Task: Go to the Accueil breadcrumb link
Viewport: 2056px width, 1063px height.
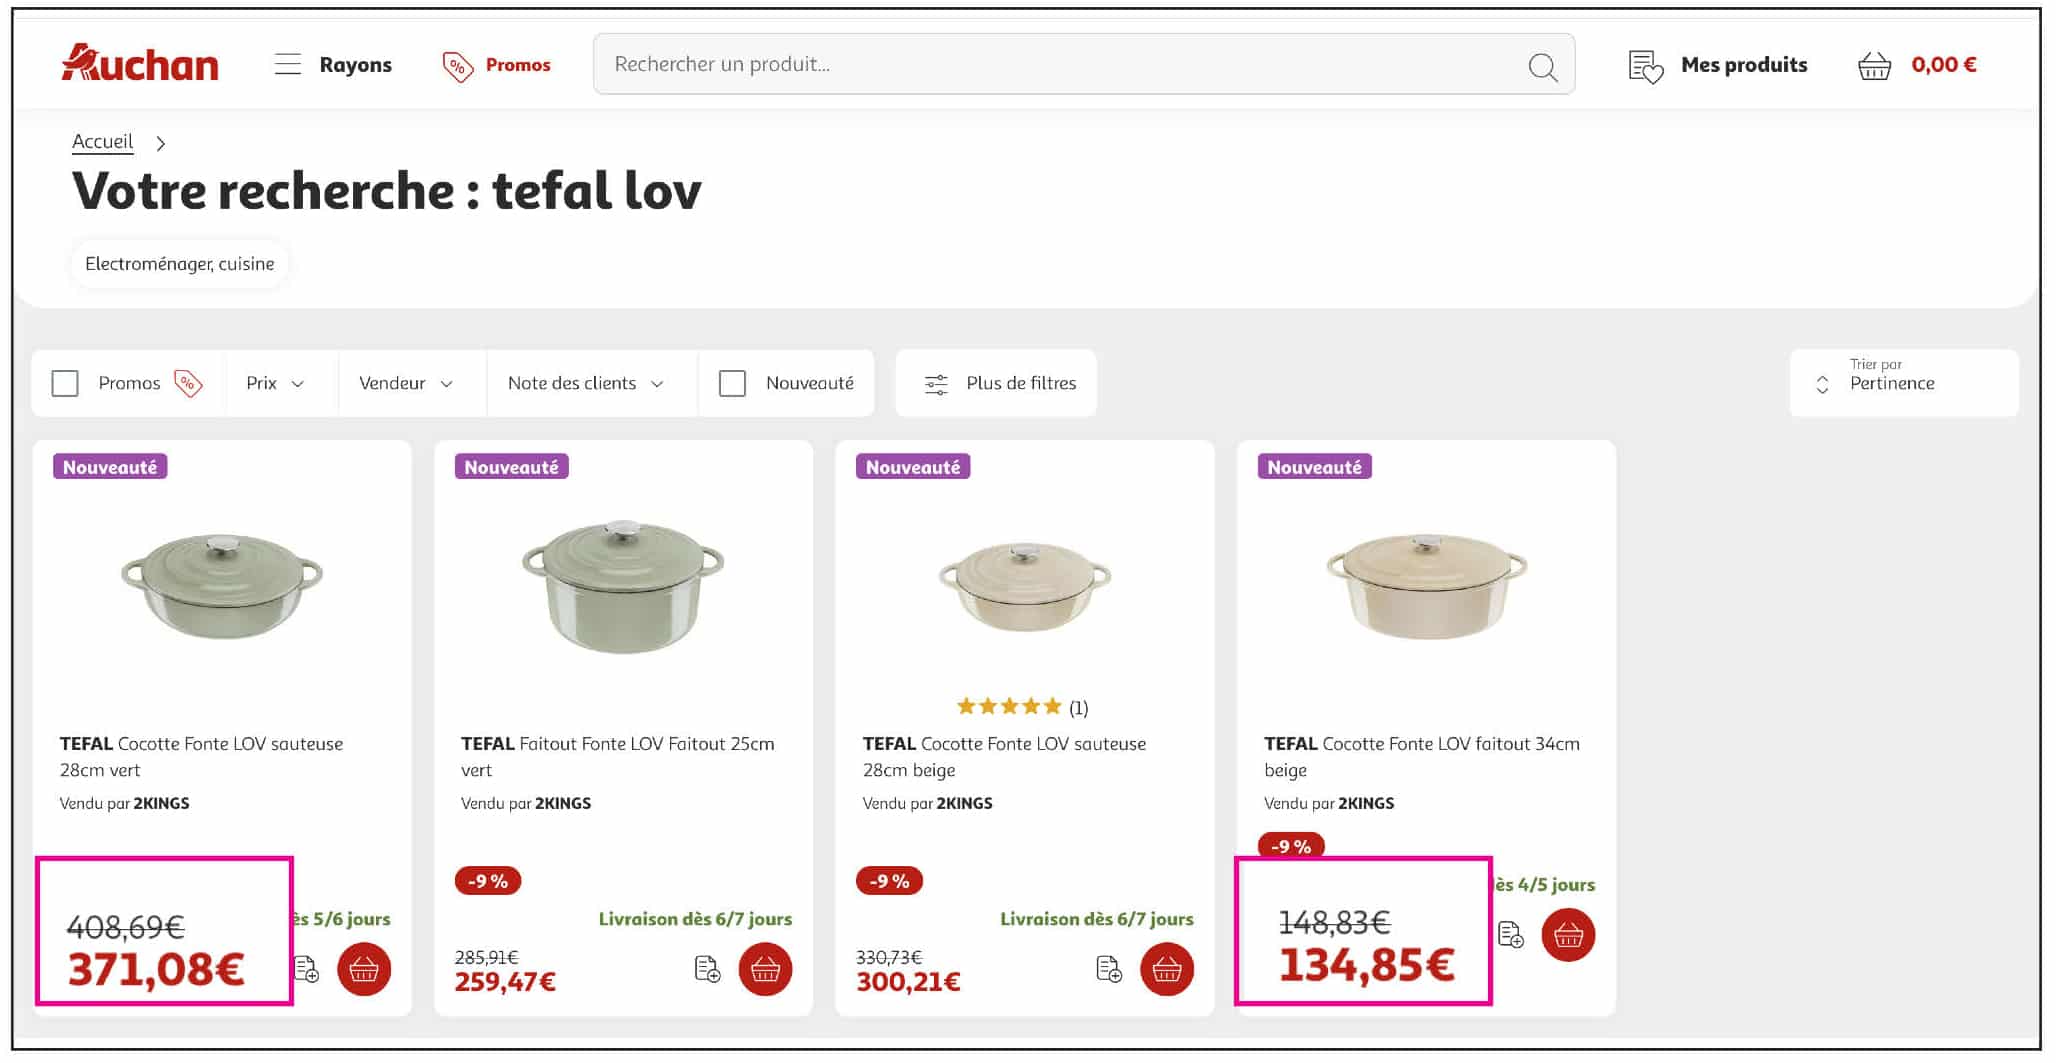Action: (102, 142)
